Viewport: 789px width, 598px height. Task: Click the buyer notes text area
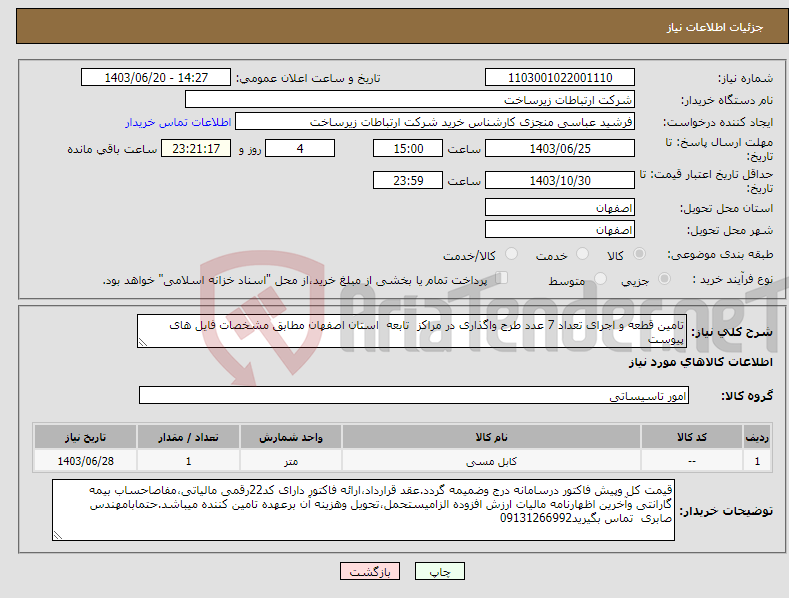[x=363, y=510]
